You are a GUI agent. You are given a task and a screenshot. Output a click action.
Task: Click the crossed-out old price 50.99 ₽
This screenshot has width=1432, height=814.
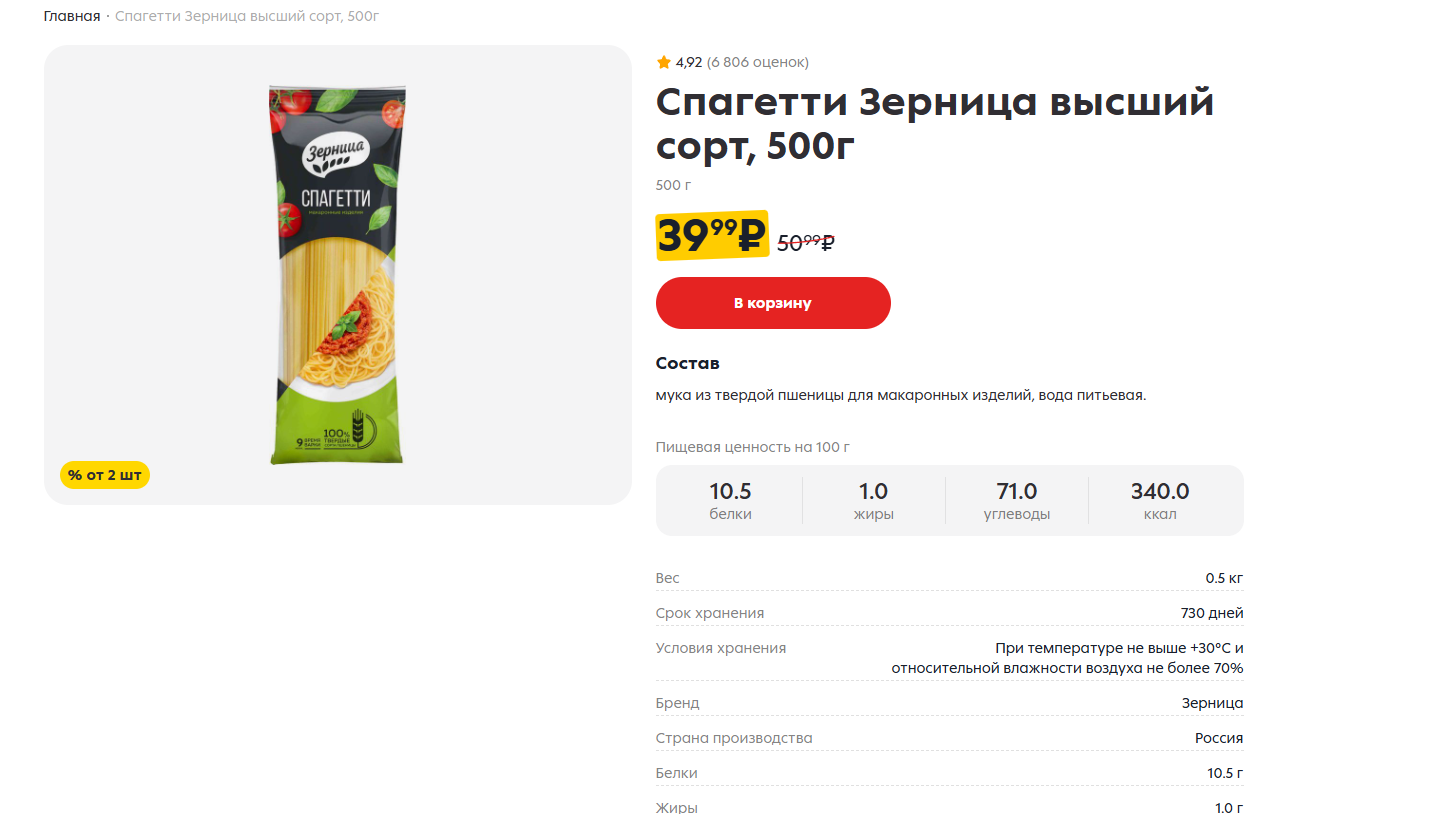pos(806,242)
